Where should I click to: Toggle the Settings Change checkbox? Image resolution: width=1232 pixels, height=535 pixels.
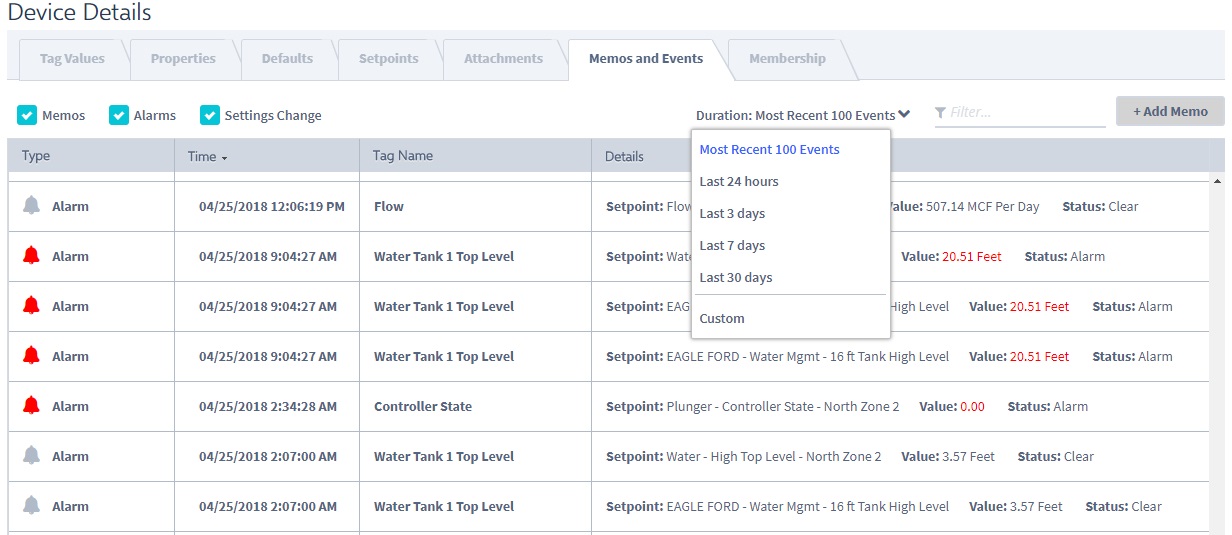pos(210,115)
